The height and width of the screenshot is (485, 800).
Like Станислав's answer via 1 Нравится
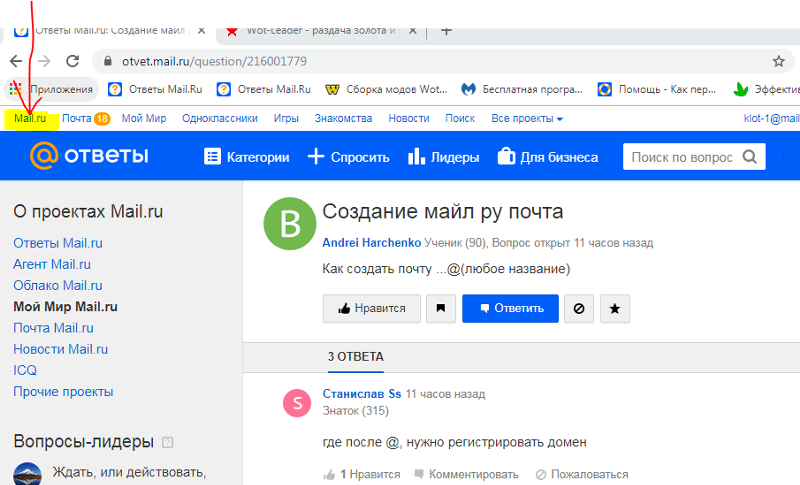(x=362, y=474)
